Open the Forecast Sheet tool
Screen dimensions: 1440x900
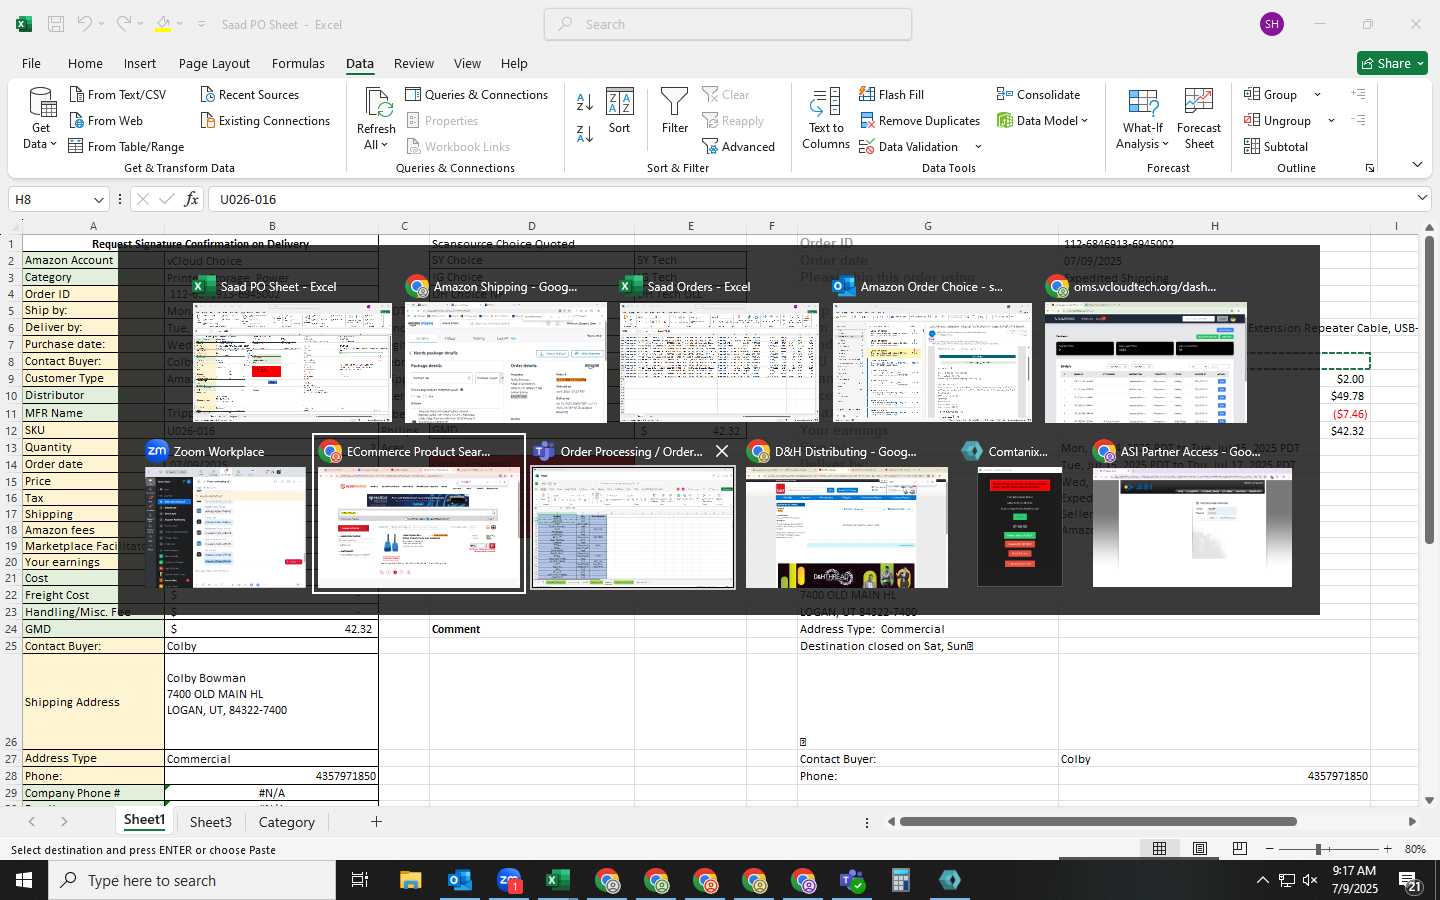(x=1199, y=118)
